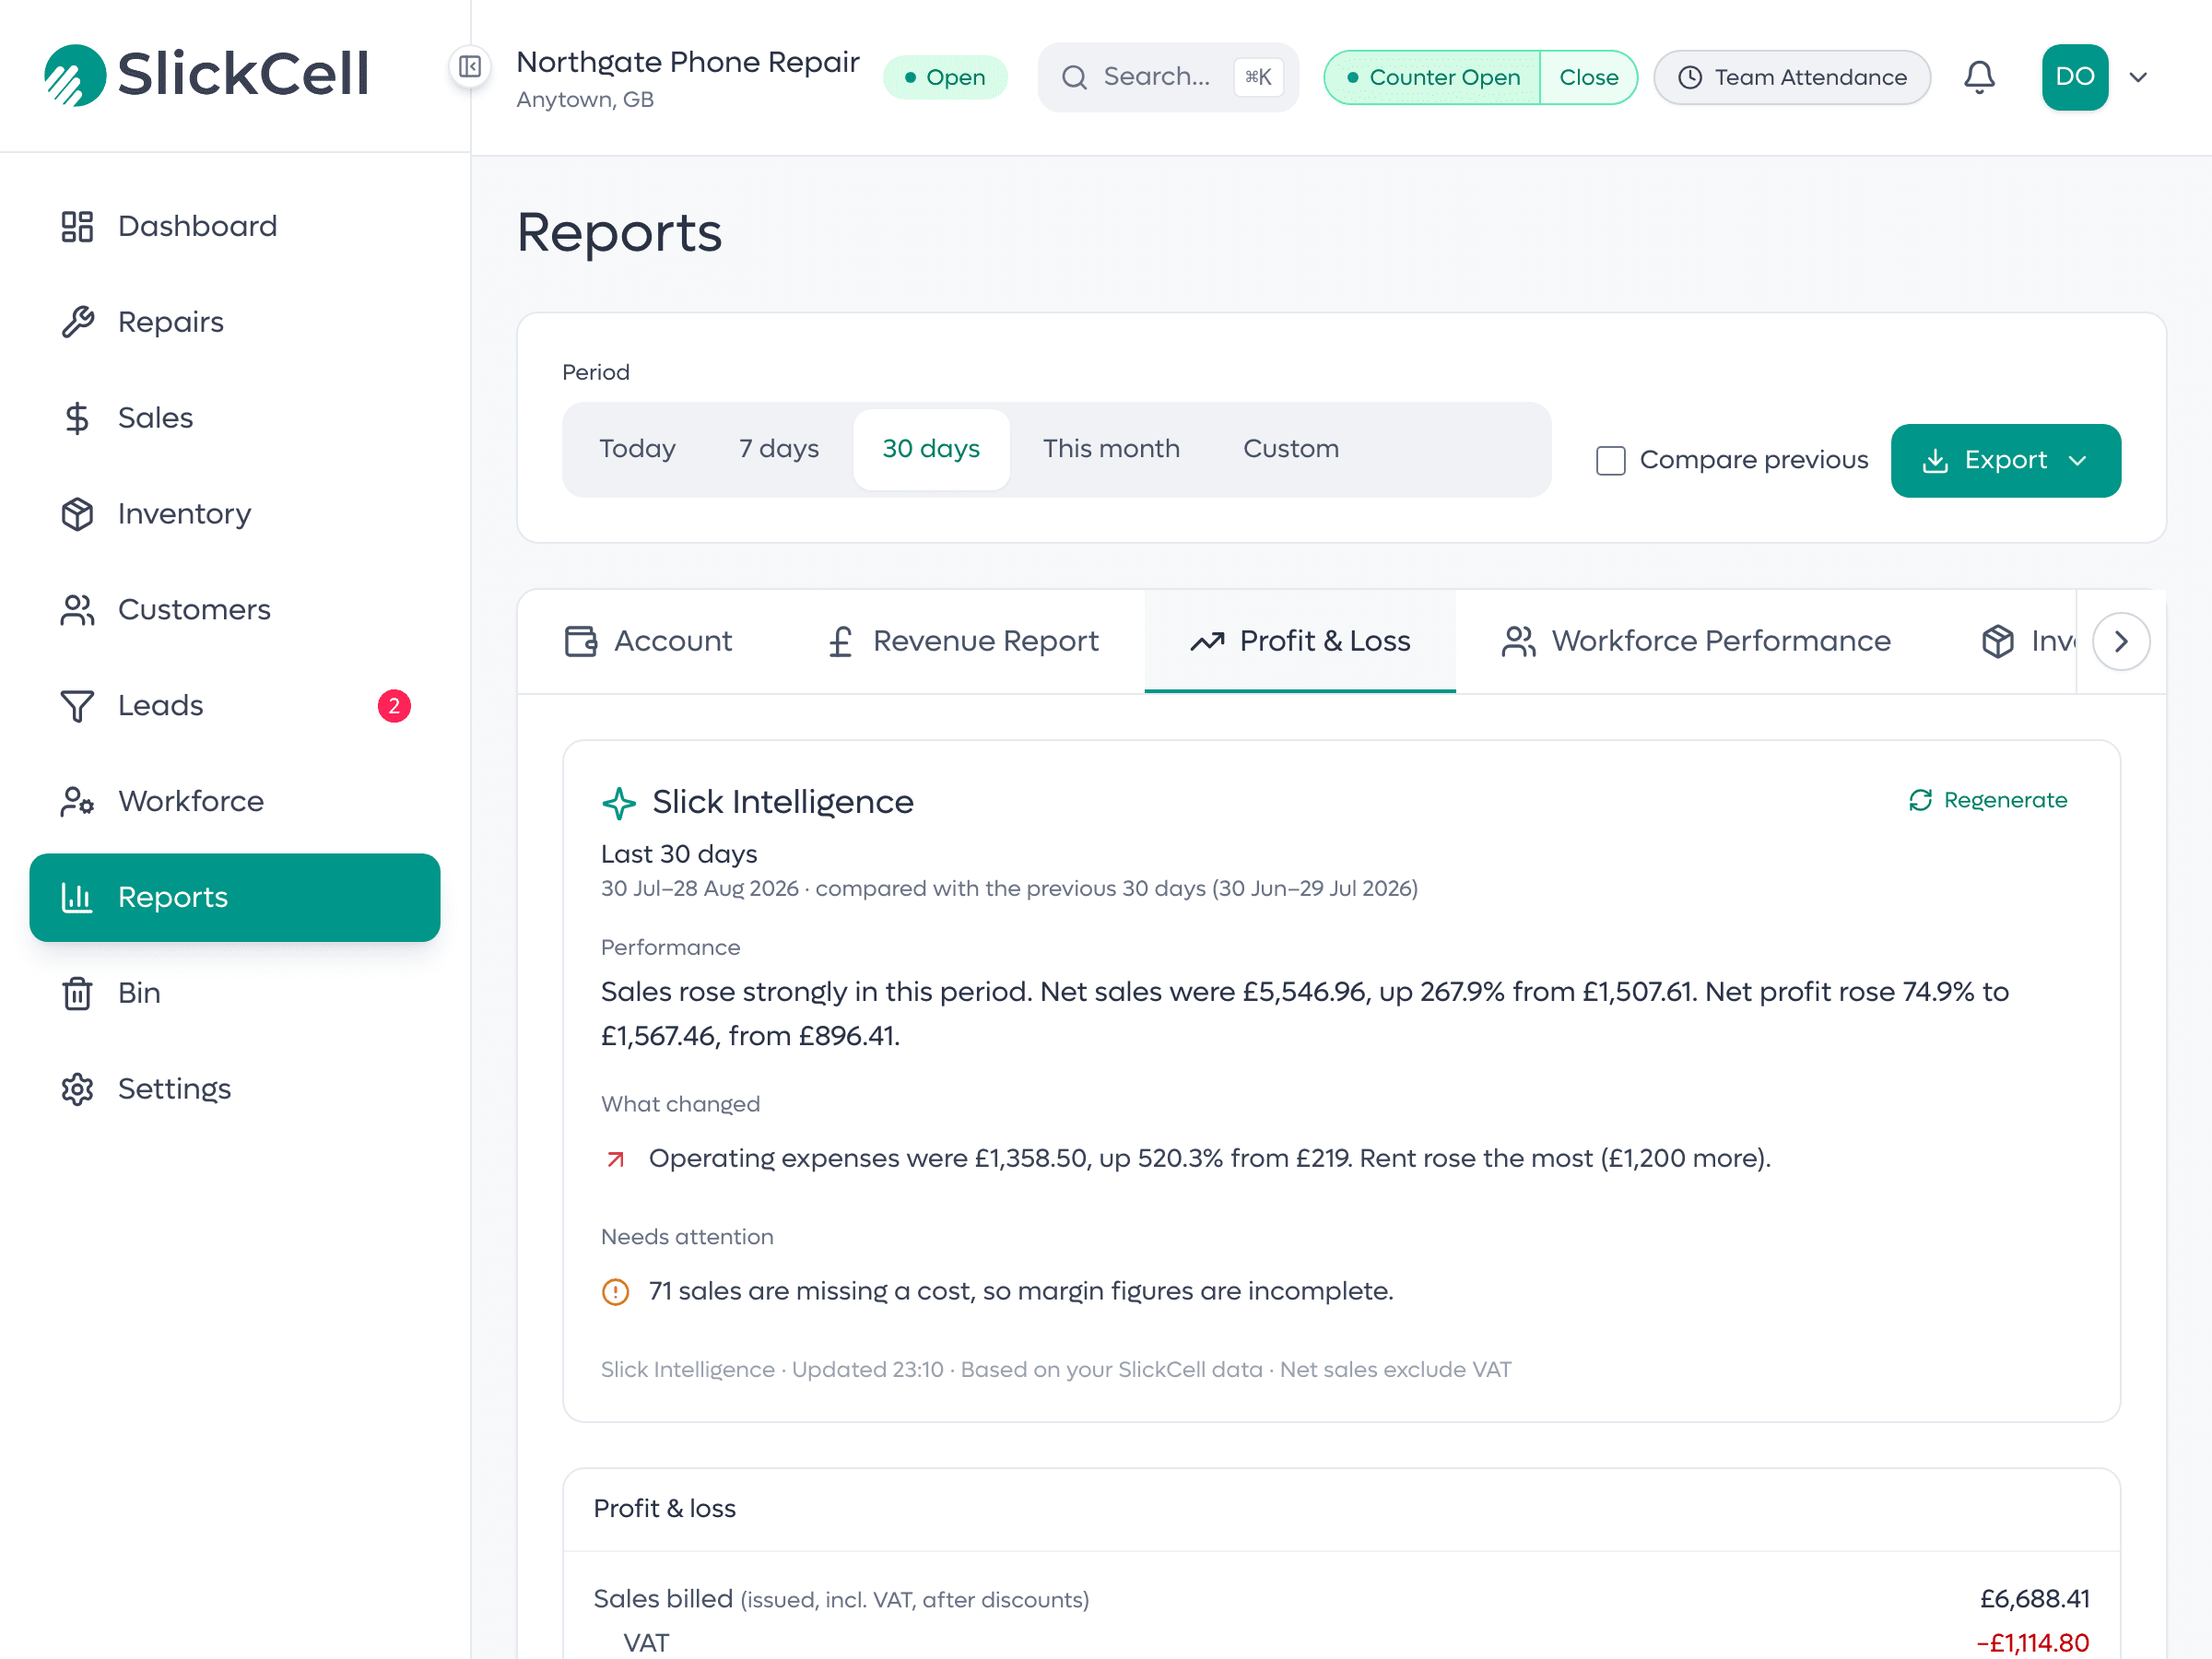Click orange warning icon for missing costs
2212x1659 pixels.
pyautogui.click(x=615, y=1292)
